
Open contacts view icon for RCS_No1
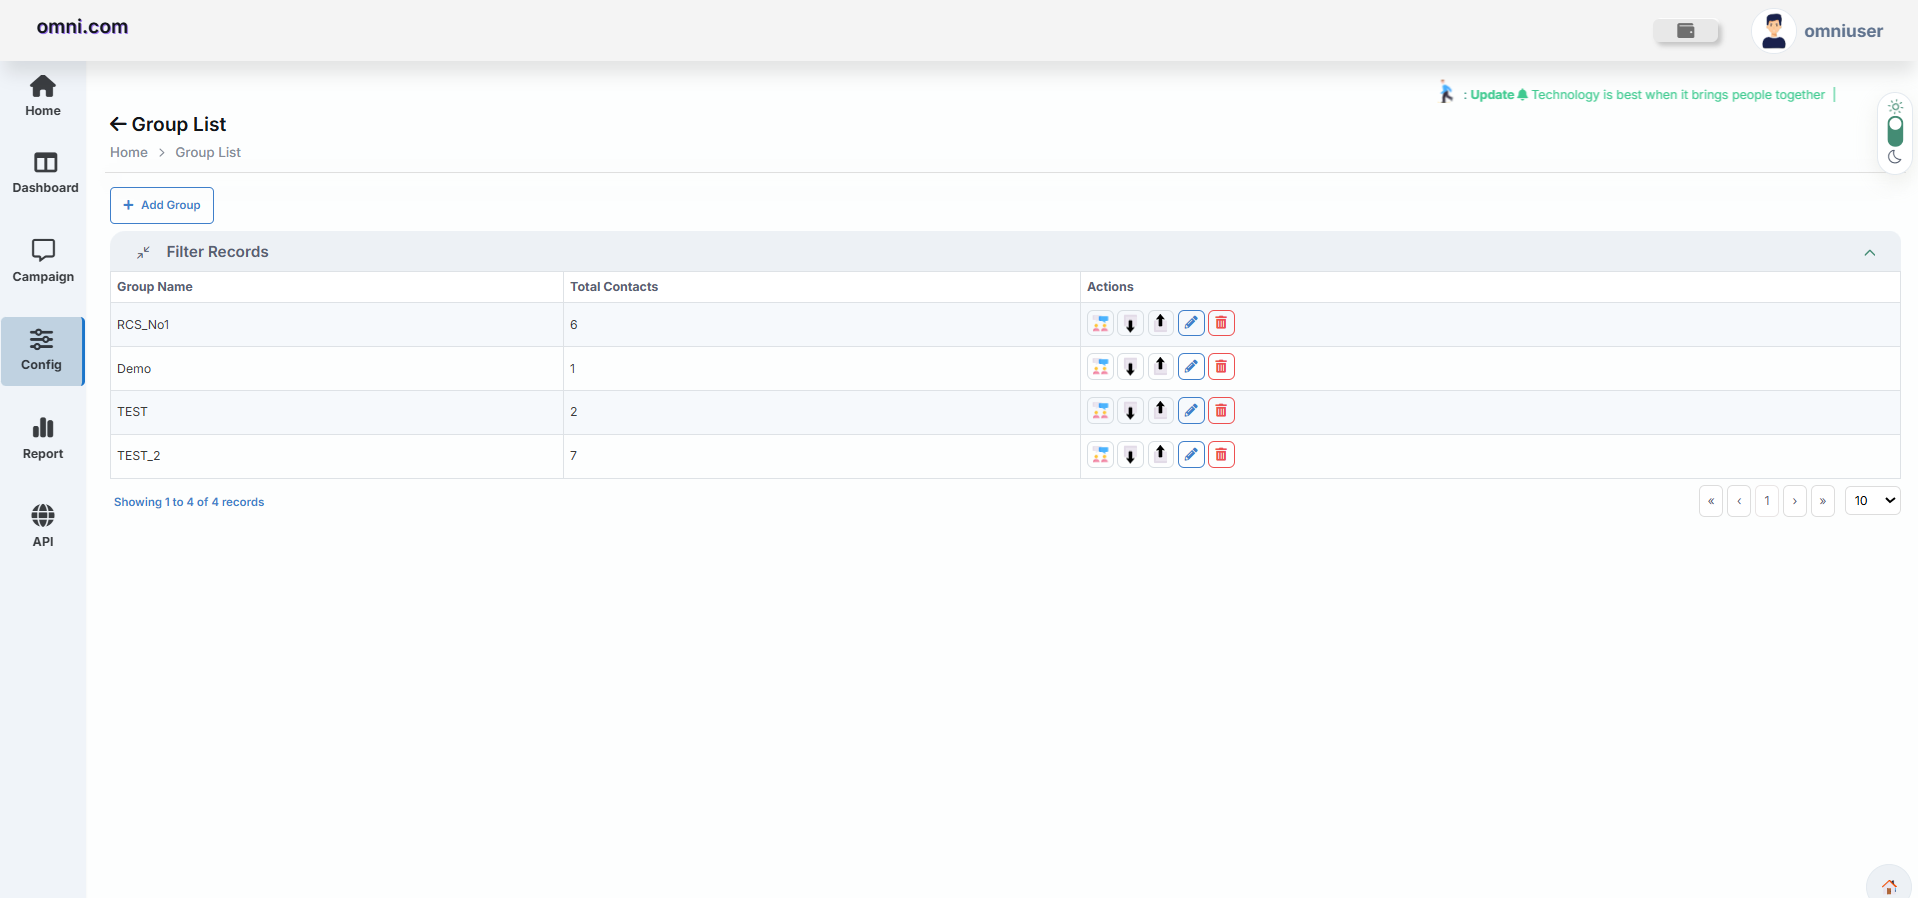(x=1100, y=323)
